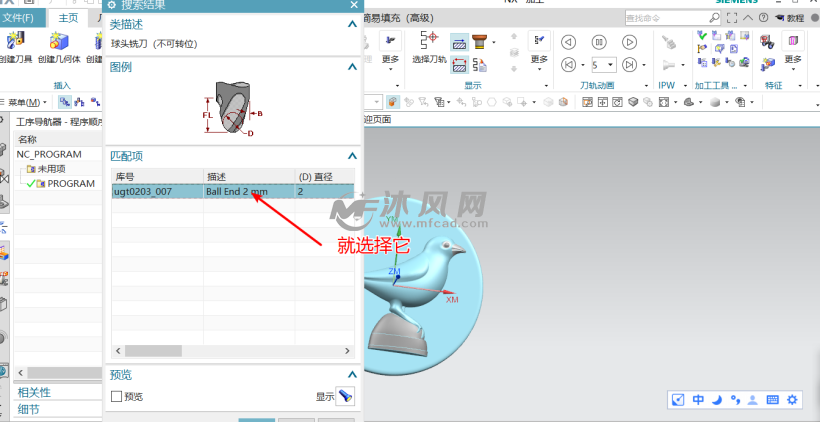
Task: Open the 菜单(M) dropdown
Action: tap(25, 102)
